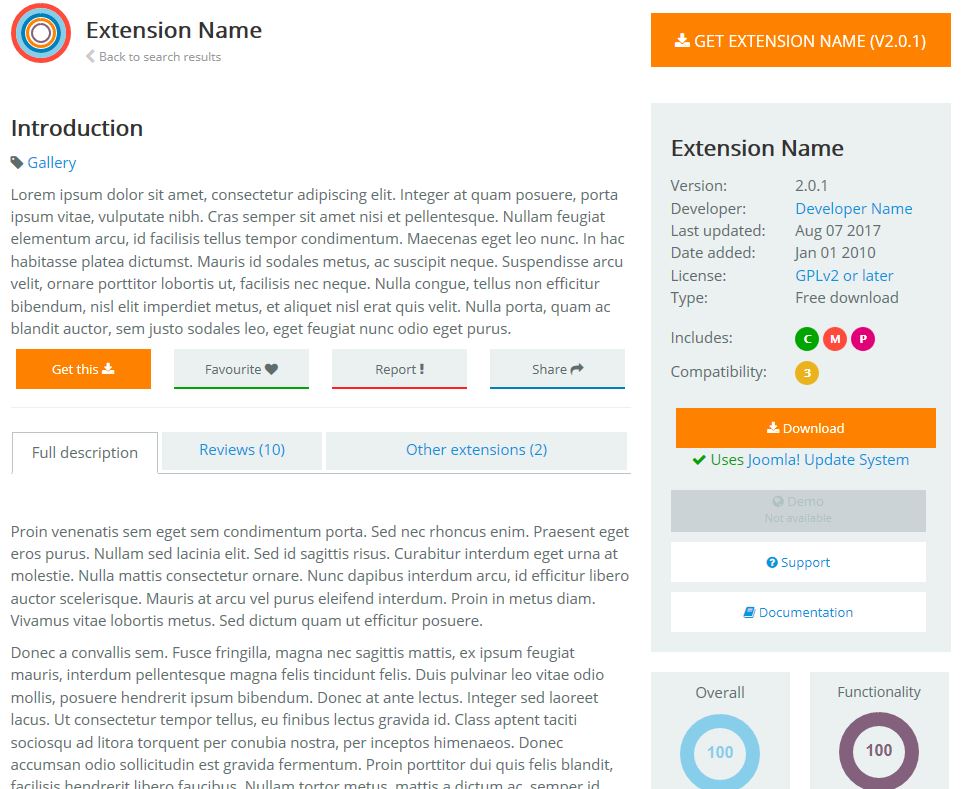Report this extension

(399, 369)
